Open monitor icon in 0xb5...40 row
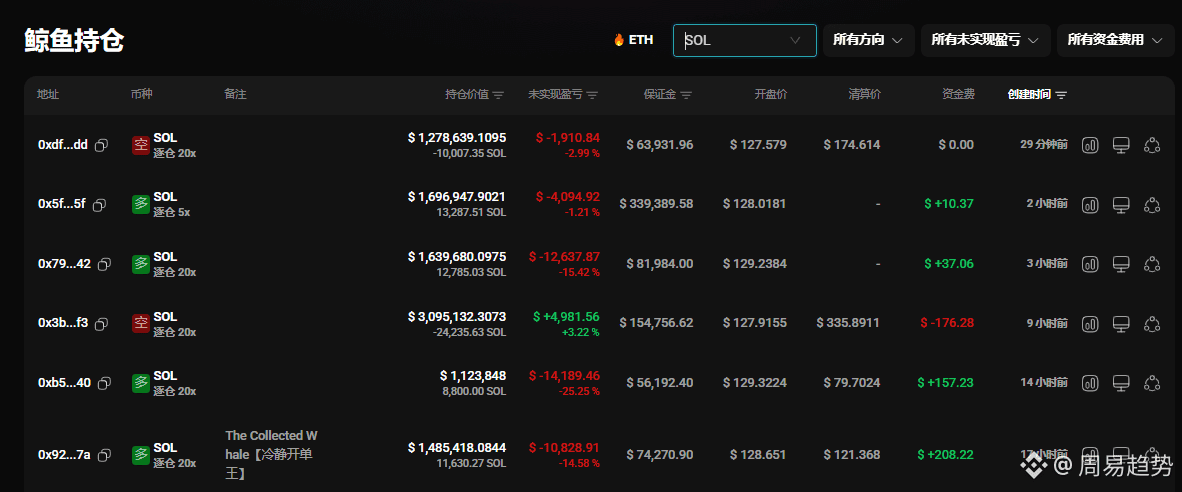 1121,383
